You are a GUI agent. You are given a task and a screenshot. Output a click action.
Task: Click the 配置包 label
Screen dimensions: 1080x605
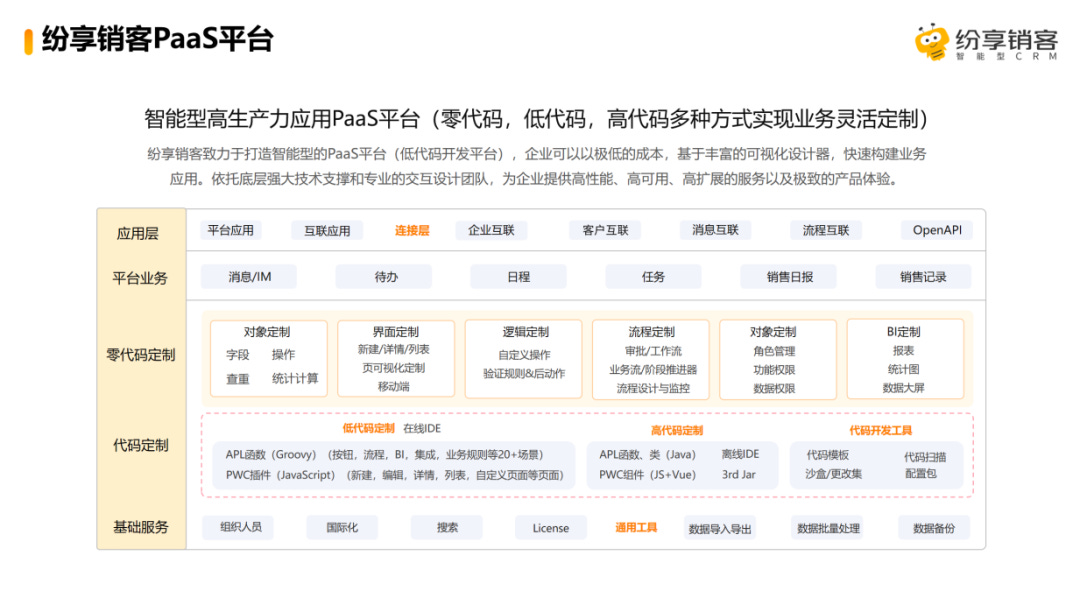coord(920,473)
